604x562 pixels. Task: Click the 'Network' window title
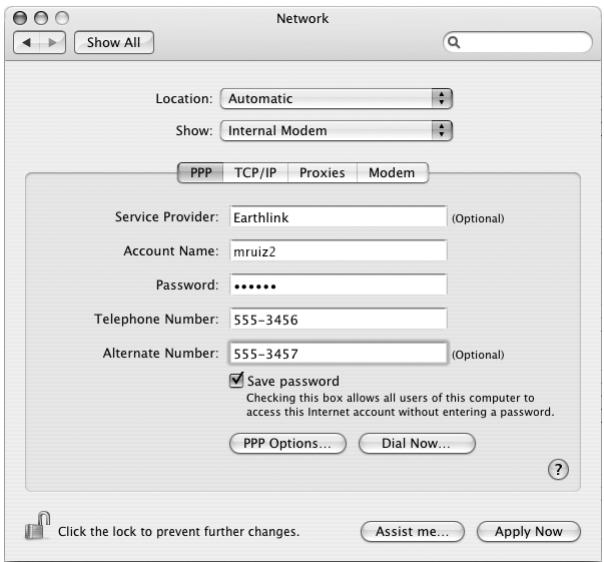(x=302, y=18)
